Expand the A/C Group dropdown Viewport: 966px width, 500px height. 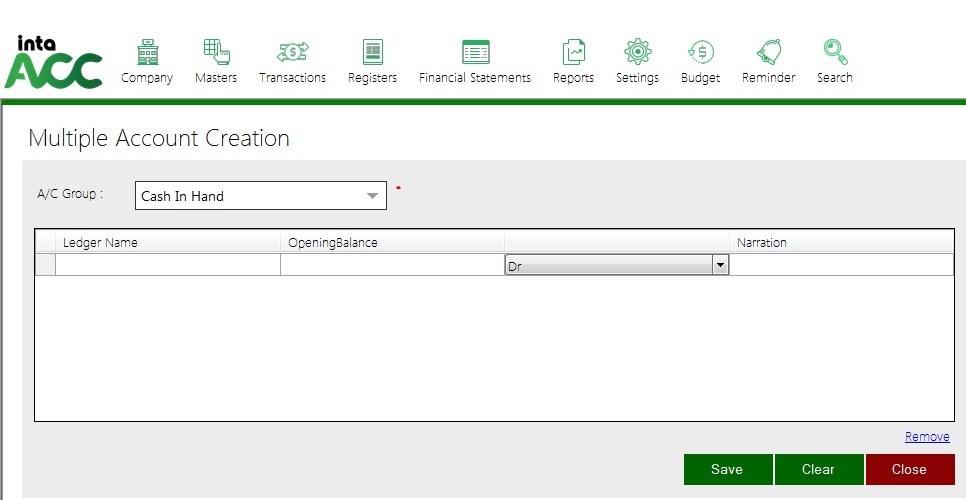(372, 195)
